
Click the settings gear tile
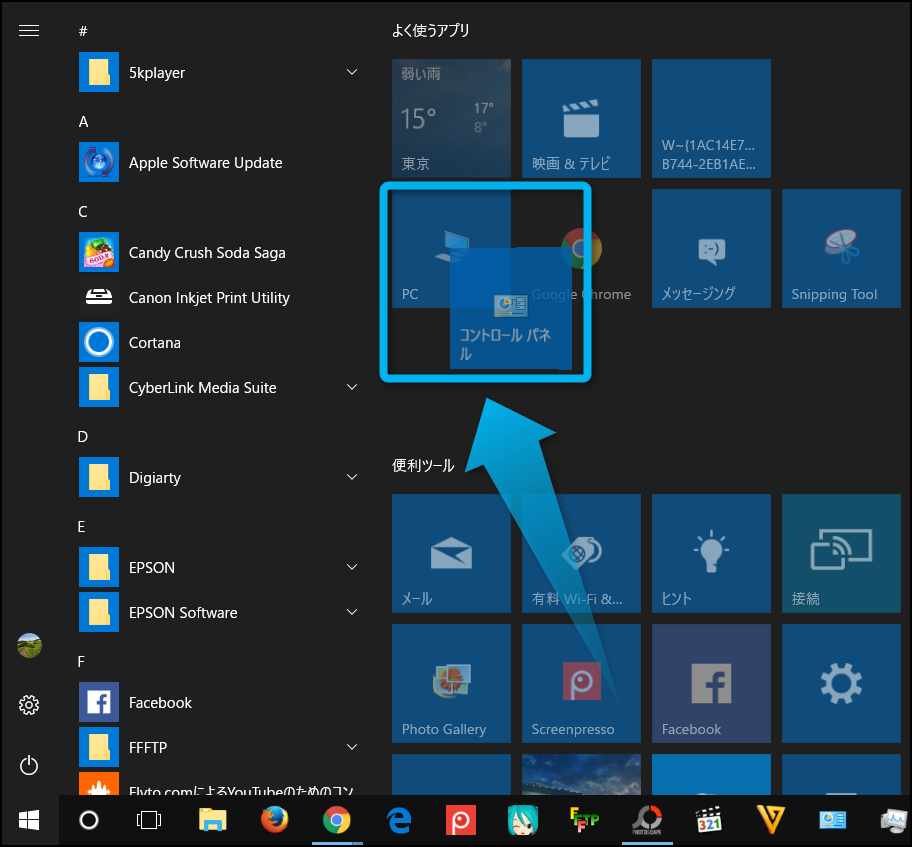click(x=840, y=684)
